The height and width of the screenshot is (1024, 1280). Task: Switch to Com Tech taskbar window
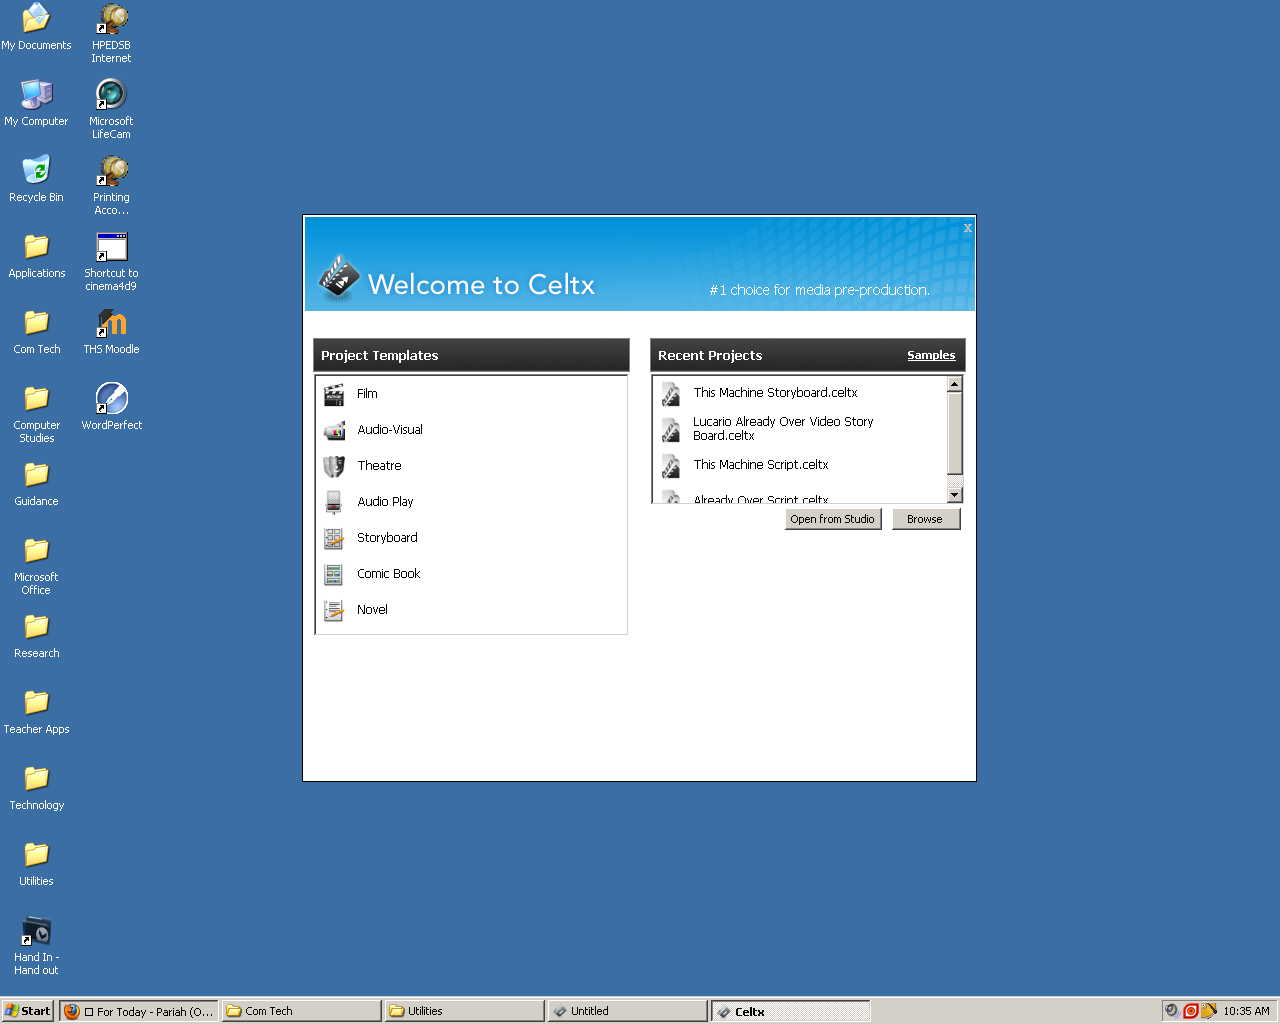[x=301, y=1011]
